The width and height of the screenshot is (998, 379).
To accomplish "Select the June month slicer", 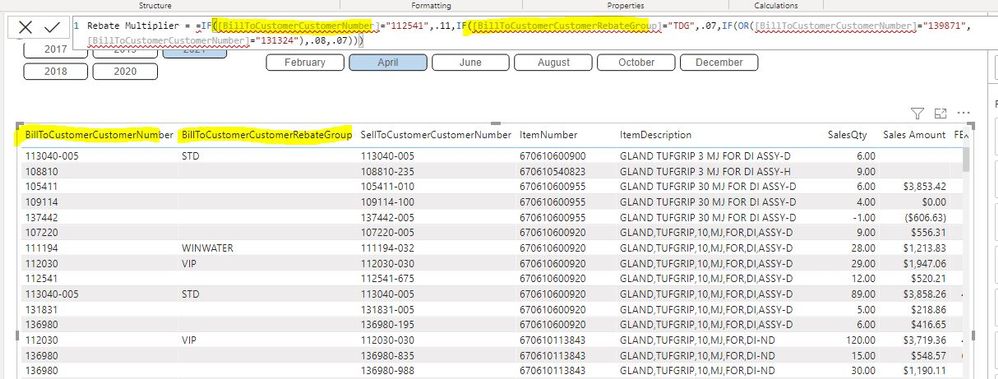I will tap(470, 62).
